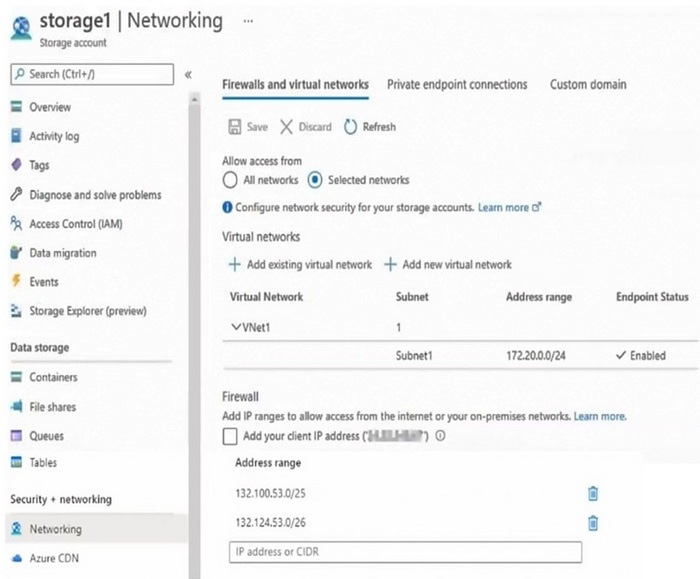Click the Enabled endpoint status
This screenshot has height=579, width=700.
(x=641, y=356)
